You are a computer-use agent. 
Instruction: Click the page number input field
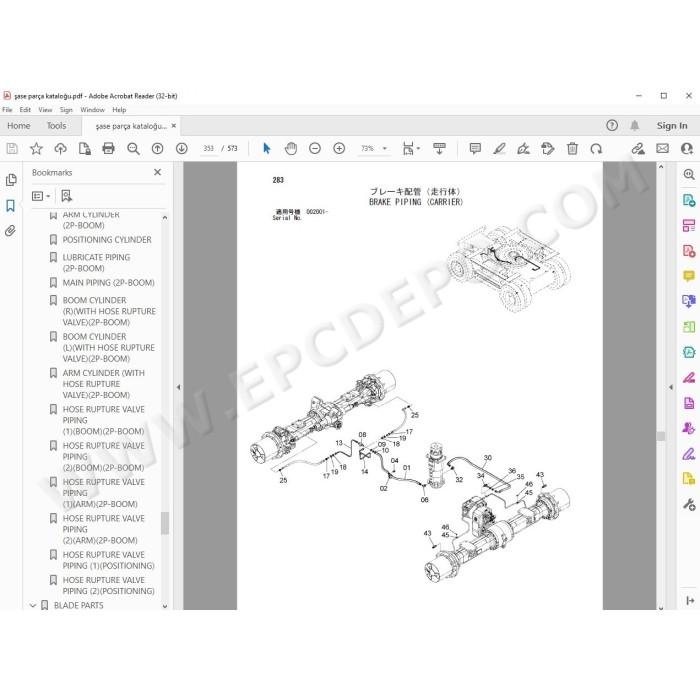pyautogui.click(x=208, y=148)
